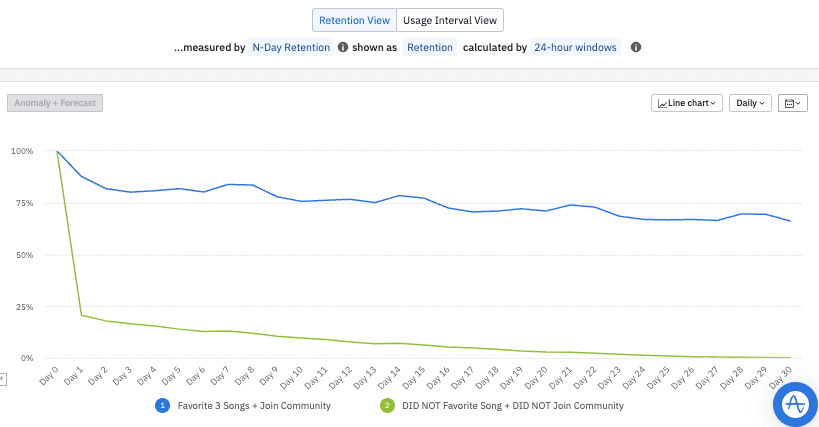Open the 'shown as Retention' selector
819x427 pixels.
click(x=430, y=47)
